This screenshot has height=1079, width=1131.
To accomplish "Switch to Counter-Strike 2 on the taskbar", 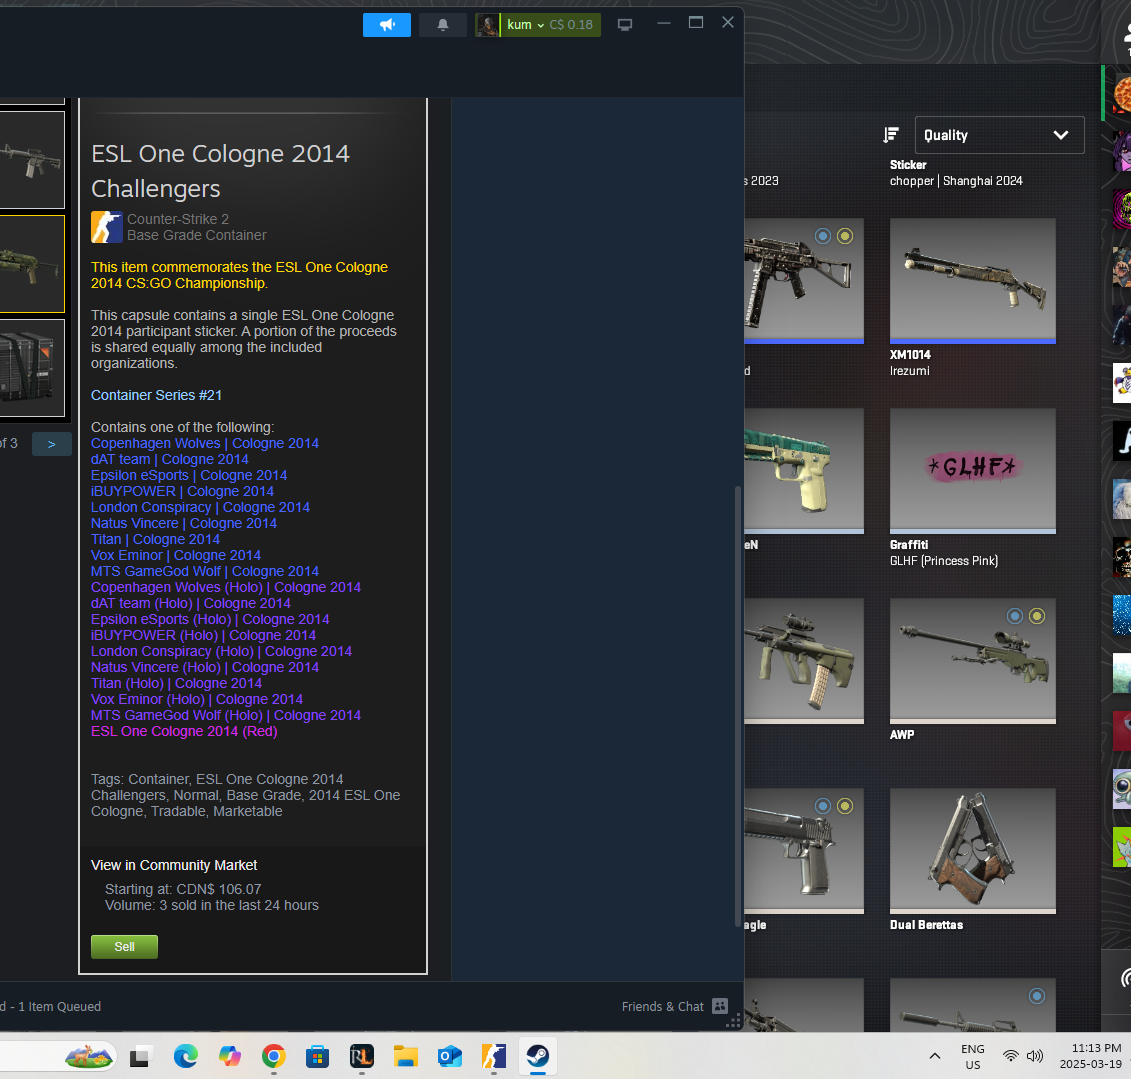I will [x=493, y=1057].
